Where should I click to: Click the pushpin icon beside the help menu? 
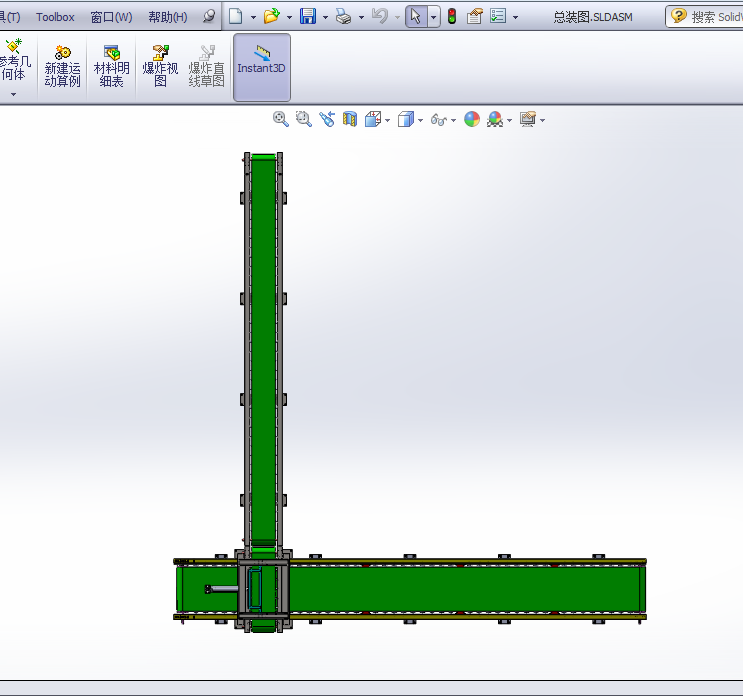pos(208,17)
